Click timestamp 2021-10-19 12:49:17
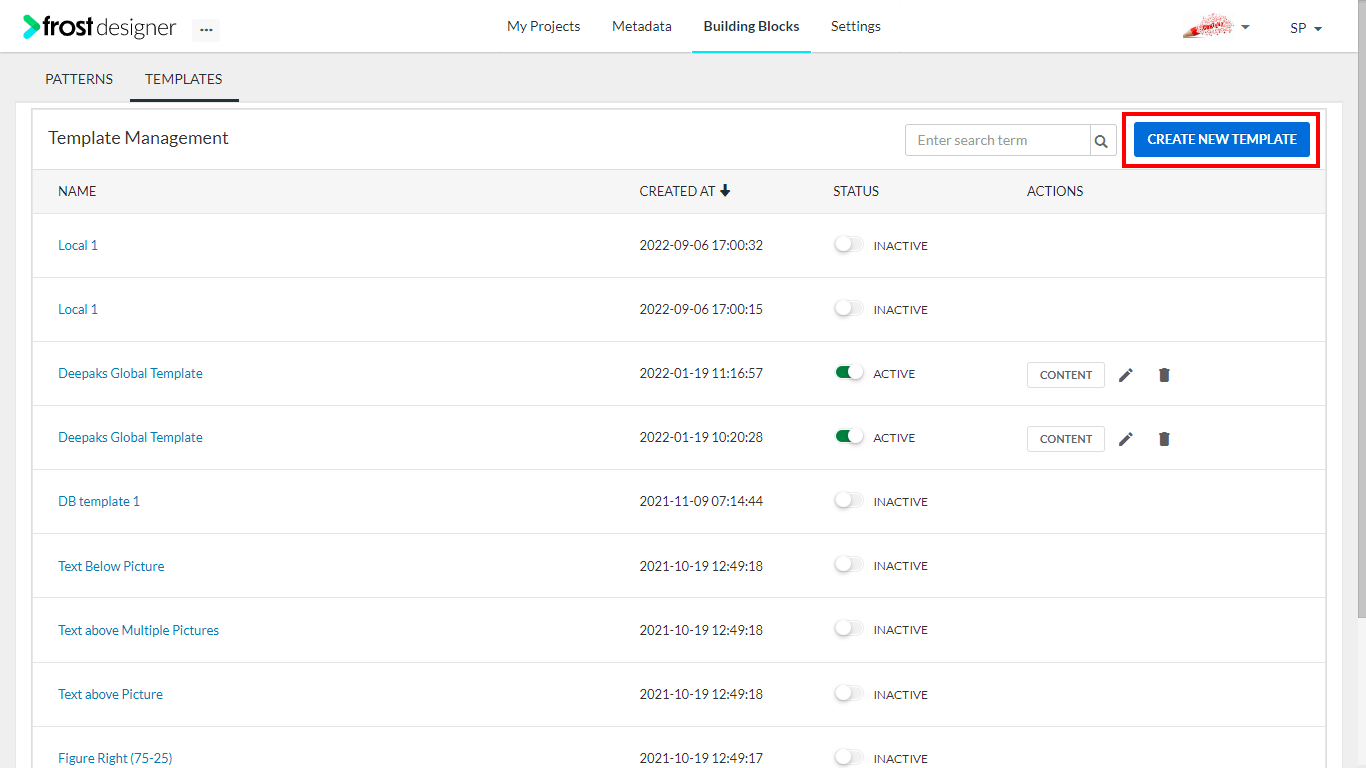 pyautogui.click(x=701, y=758)
